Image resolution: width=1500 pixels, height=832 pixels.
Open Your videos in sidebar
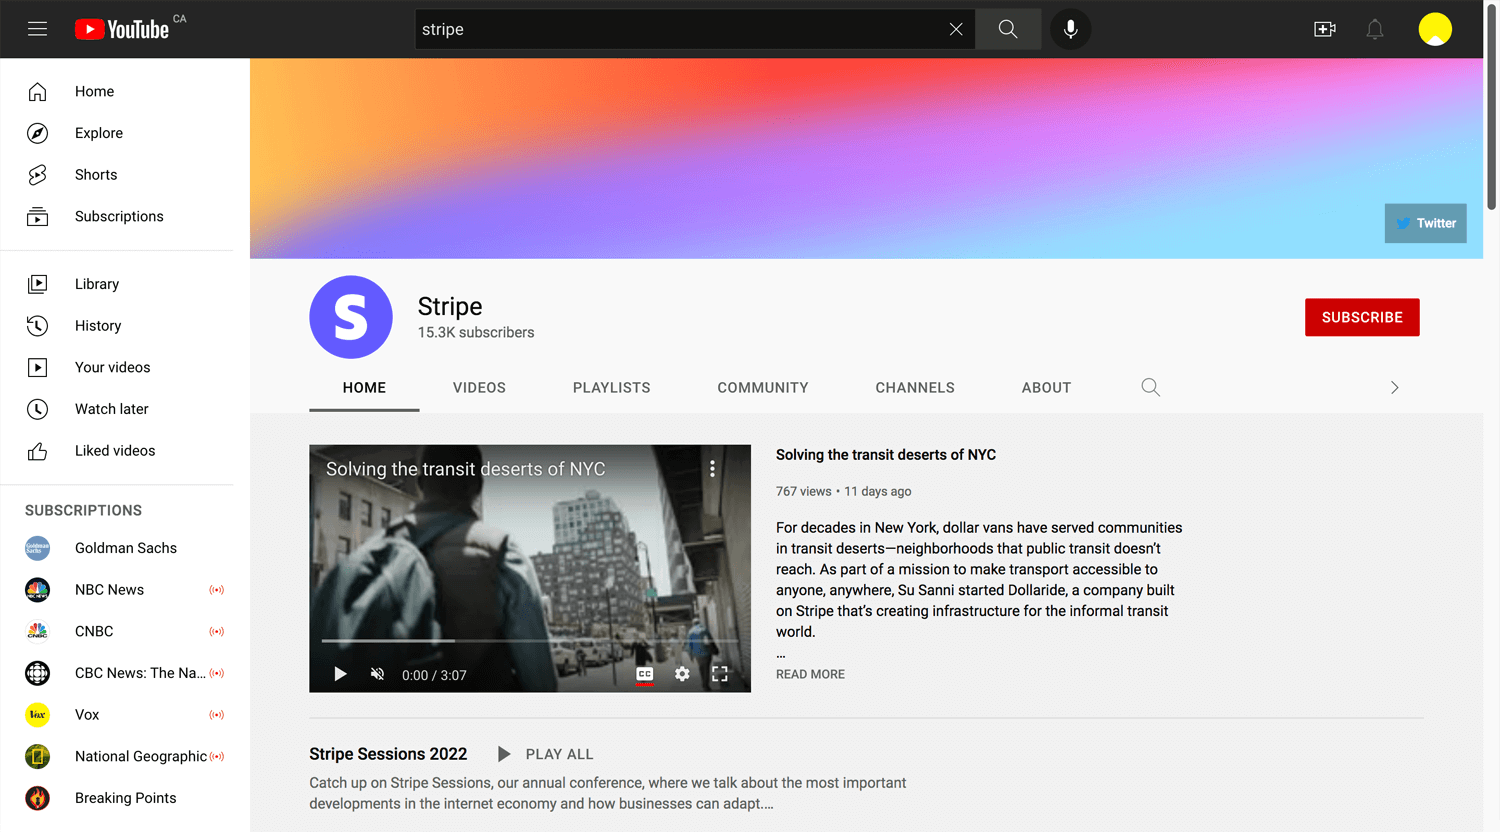(x=117, y=367)
